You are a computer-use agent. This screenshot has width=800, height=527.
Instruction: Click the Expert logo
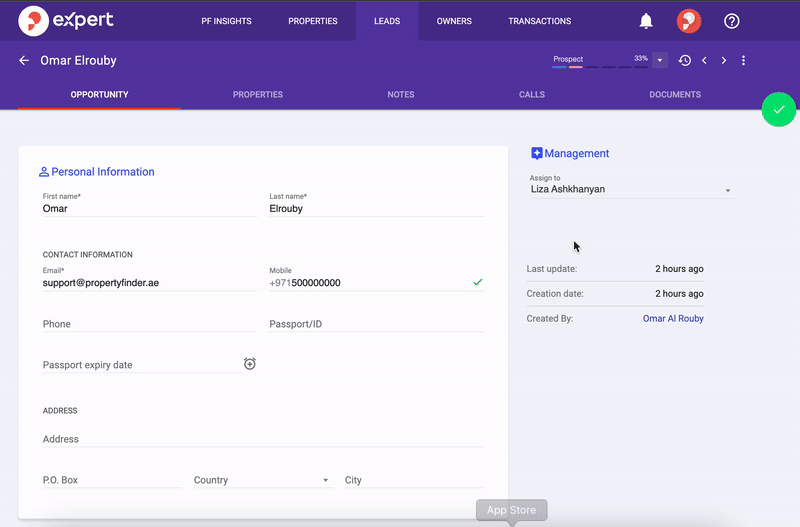pos(66,21)
